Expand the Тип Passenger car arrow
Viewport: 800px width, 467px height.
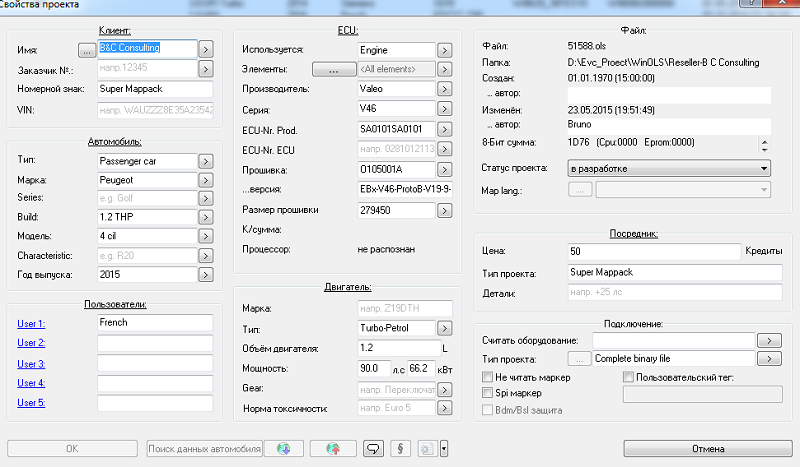[x=204, y=160]
